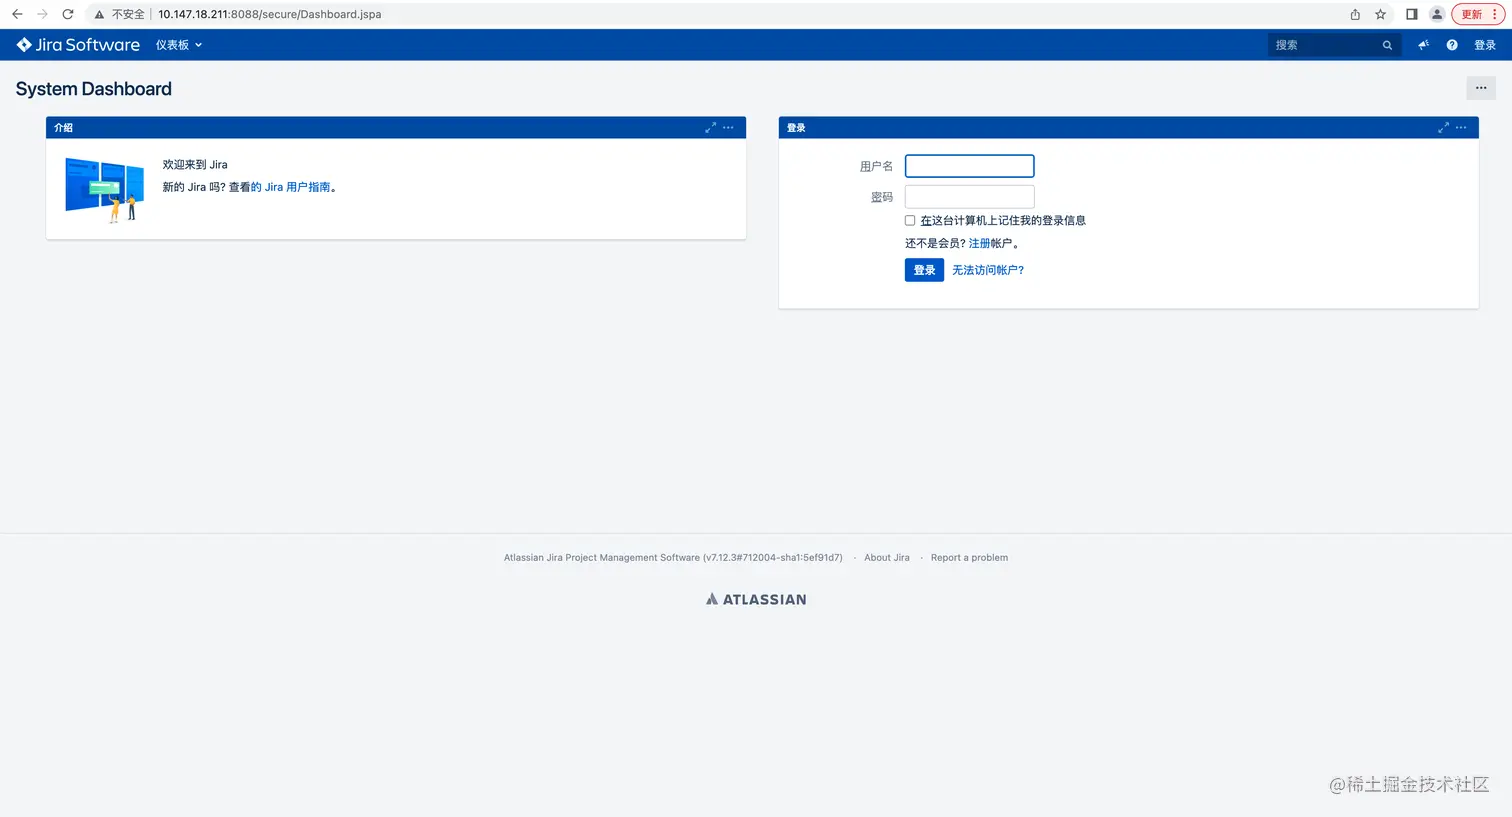Screen dimensions: 1512x817
Task: Click the System Dashboard heading
Action: (x=94, y=89)
